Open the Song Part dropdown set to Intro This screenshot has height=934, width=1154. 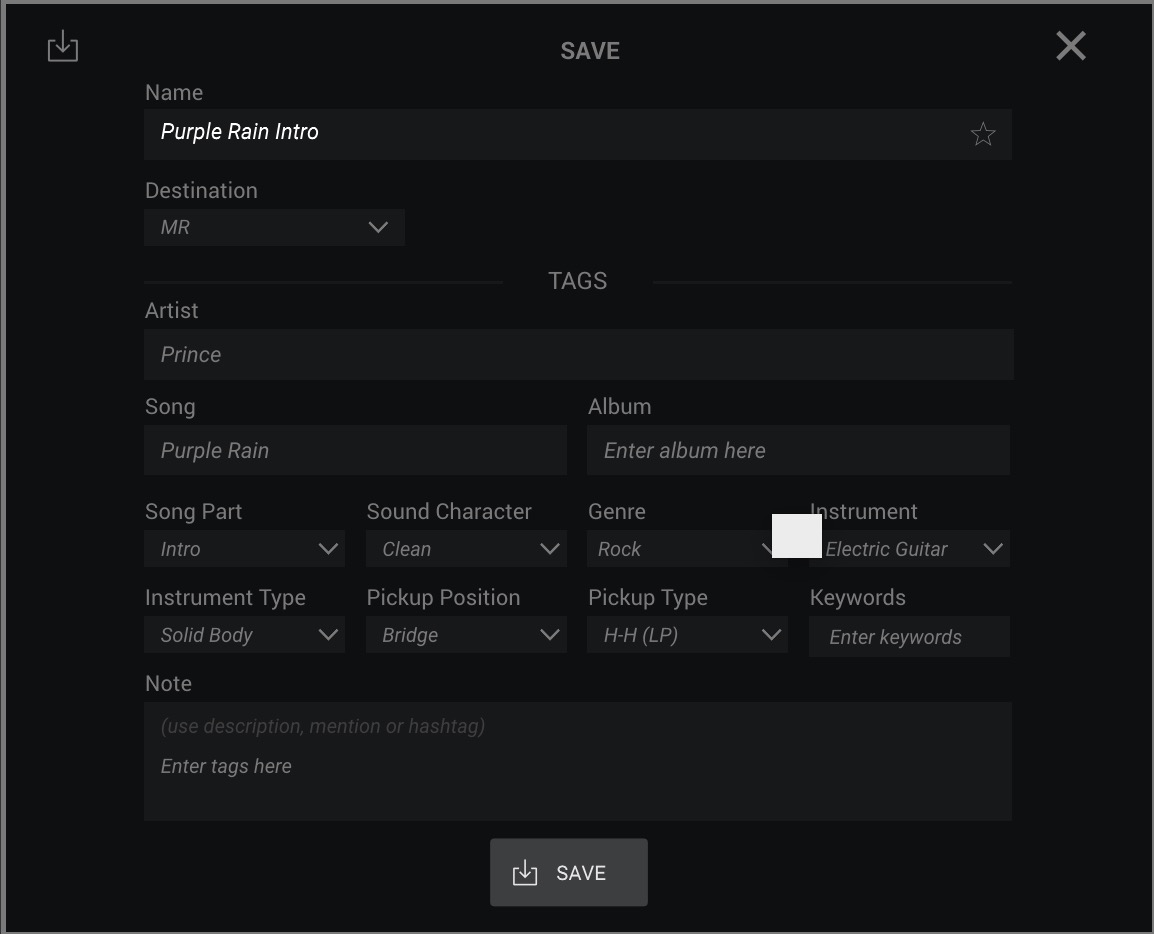244,548
